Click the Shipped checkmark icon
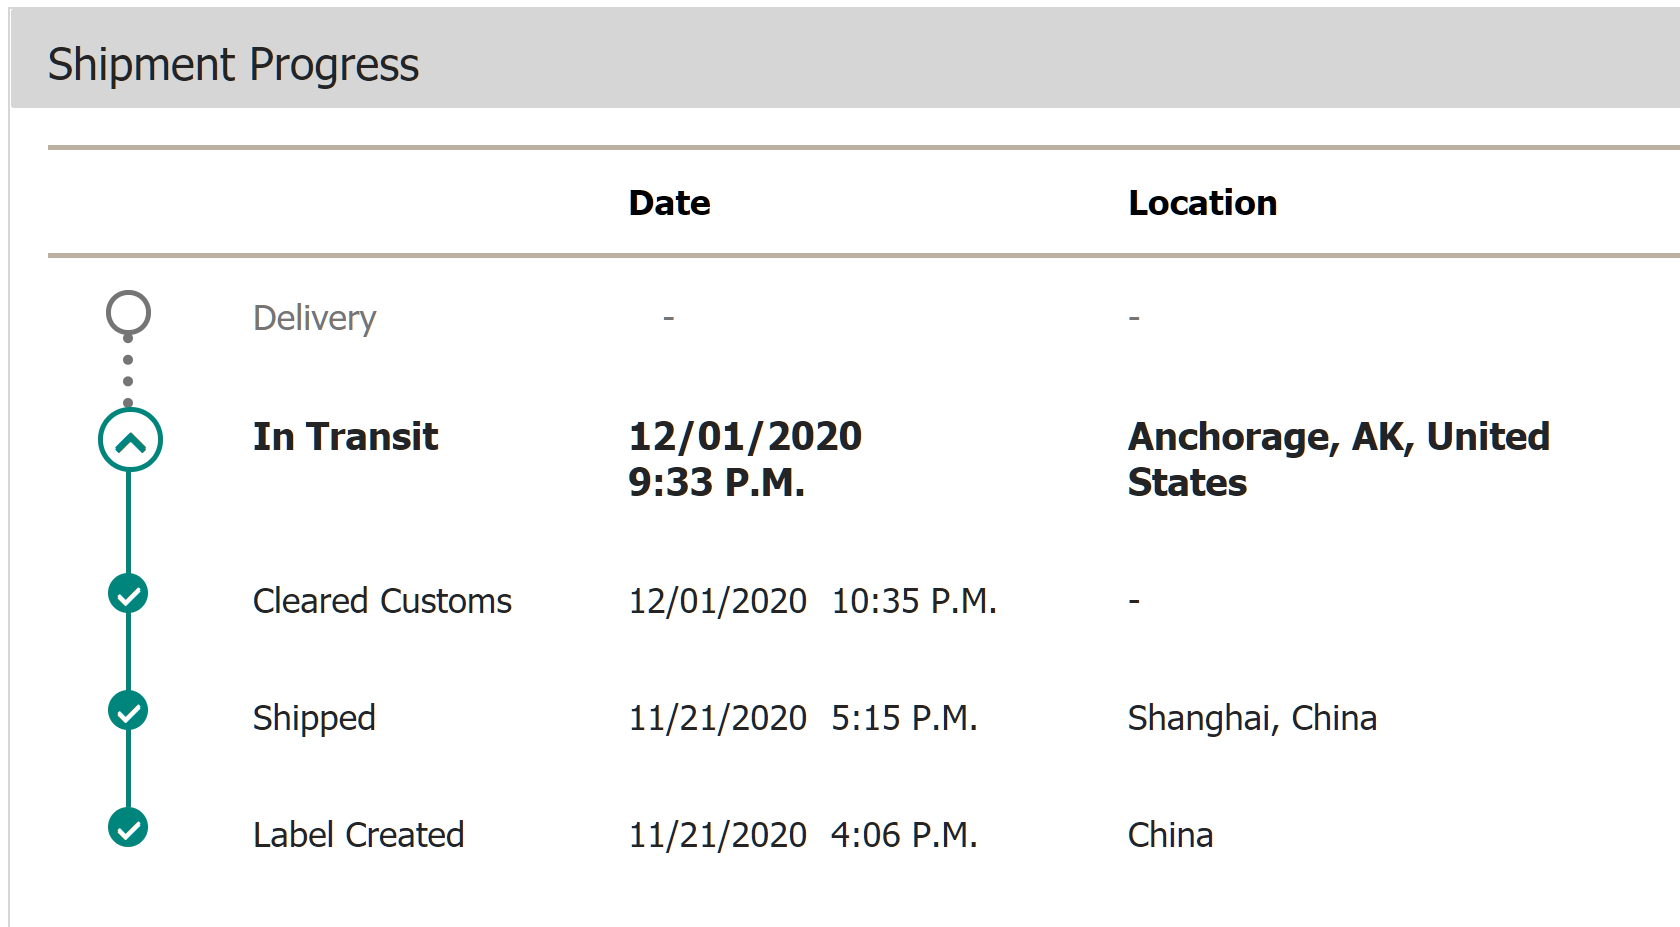Image resolution: width=1680 pixels, height=927 pixels. 128,711
